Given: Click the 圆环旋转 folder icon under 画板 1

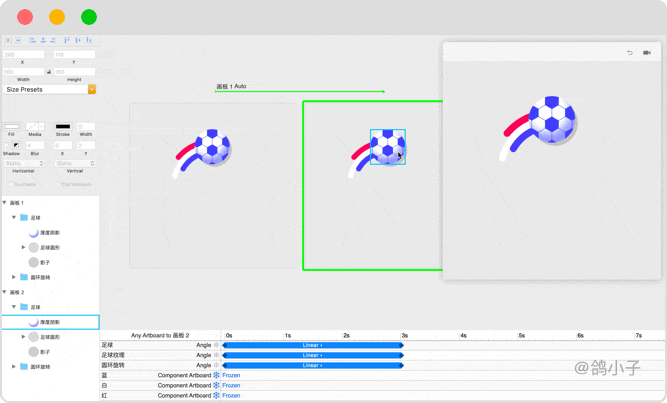Looking at the screenshot, I should click(x=24, y=277).
